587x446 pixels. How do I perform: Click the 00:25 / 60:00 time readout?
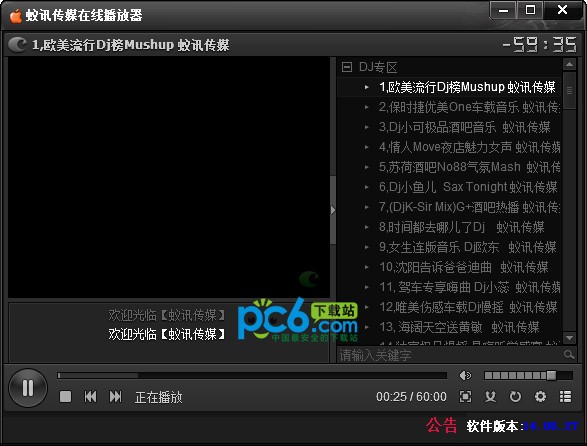pyautogui.click(x=411, y=397)
